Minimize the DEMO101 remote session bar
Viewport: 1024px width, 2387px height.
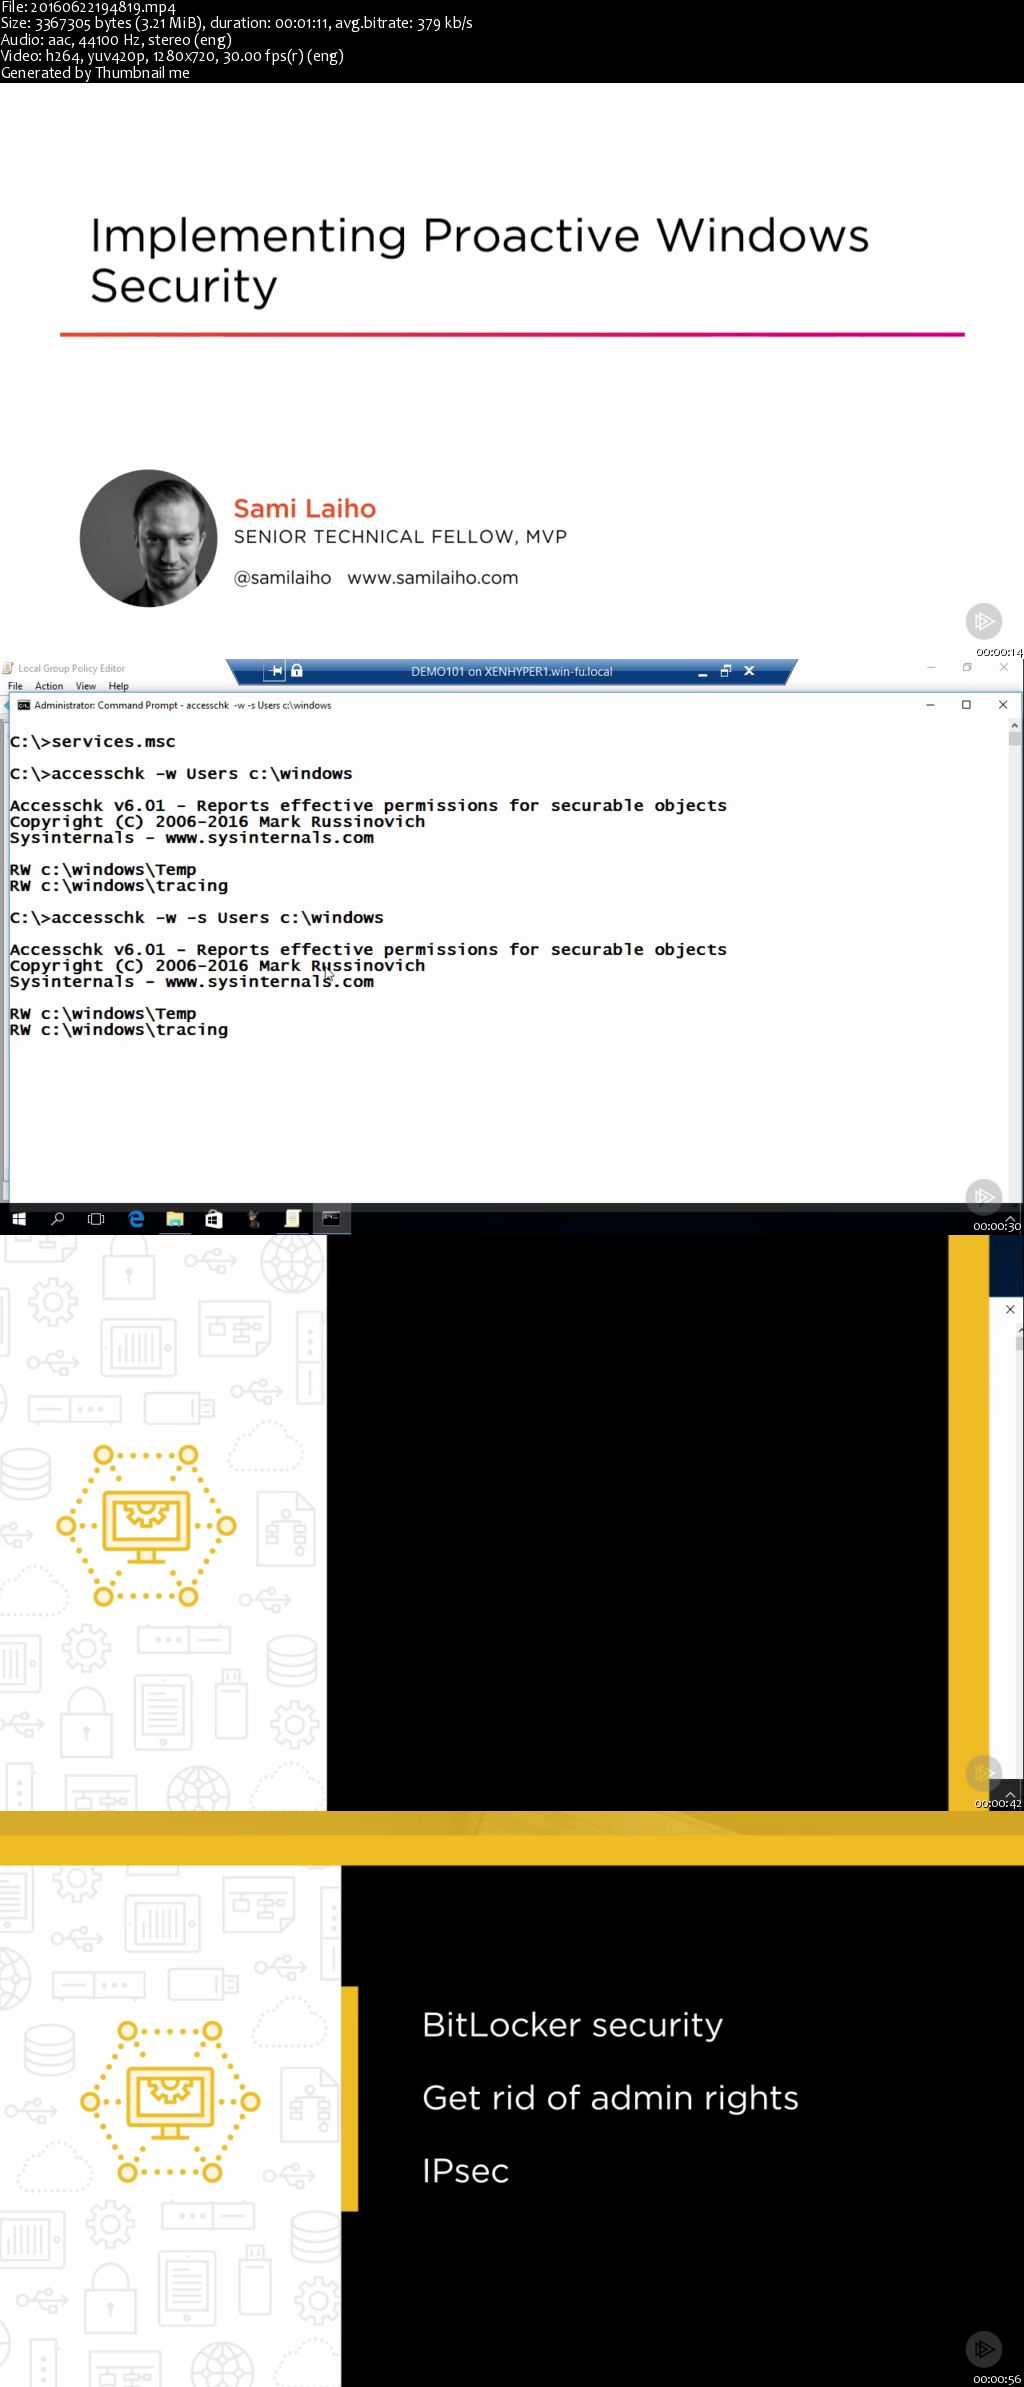point(703,672)
